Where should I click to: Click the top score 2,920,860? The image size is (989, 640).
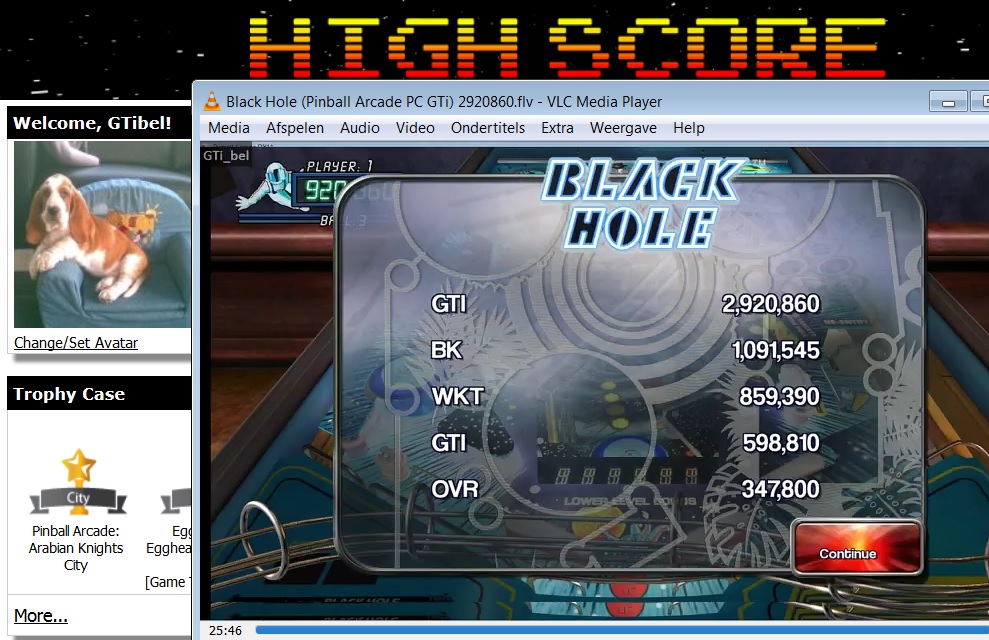coord(771,304)
